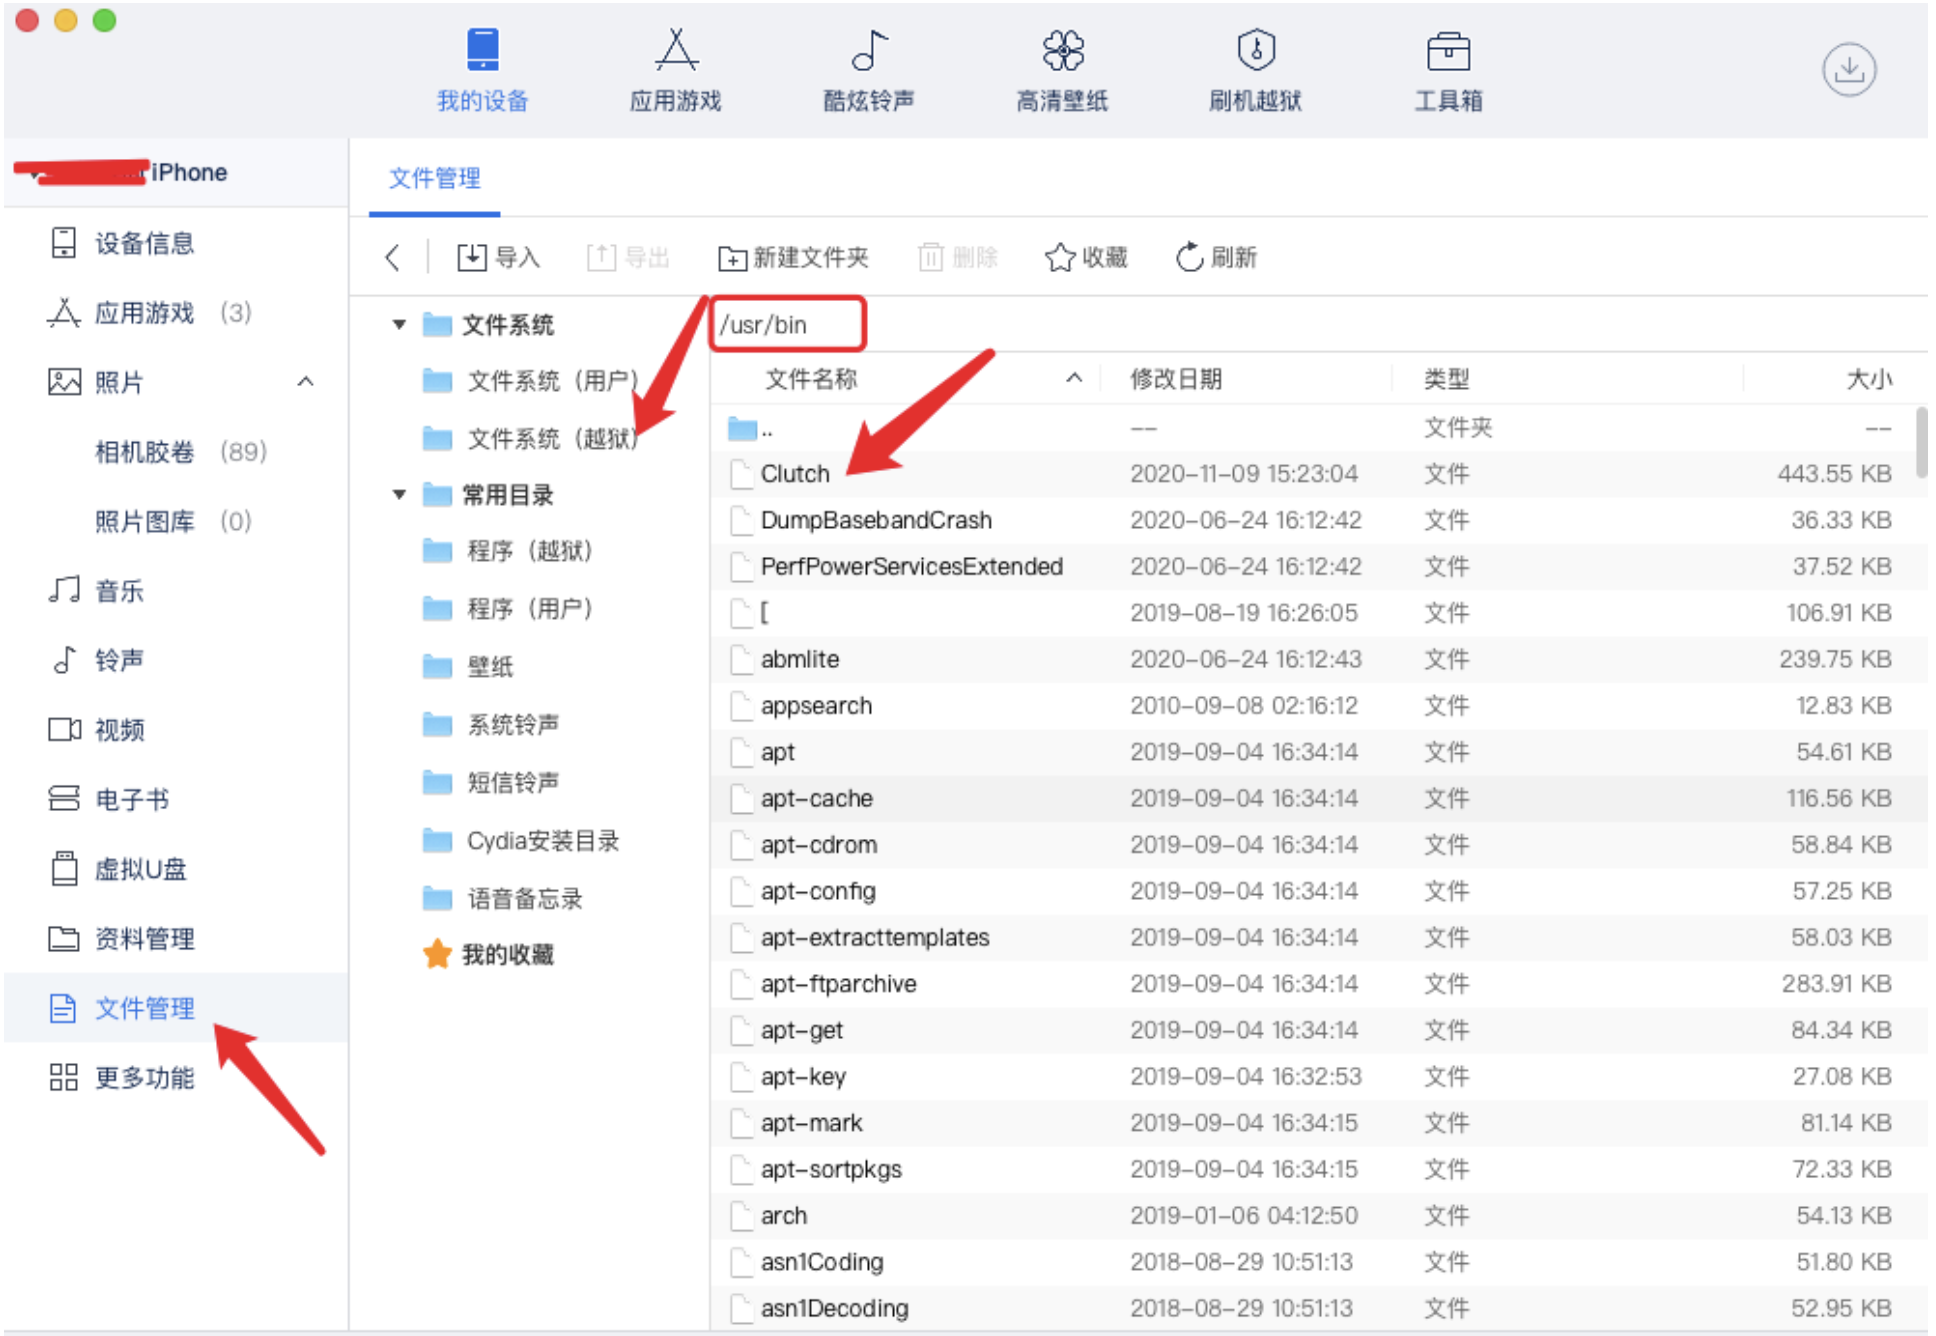The height and width of the screenshot is (1336, 1936).
Task: Select the parent folder '..' row
Action: tap(1314, 429)
